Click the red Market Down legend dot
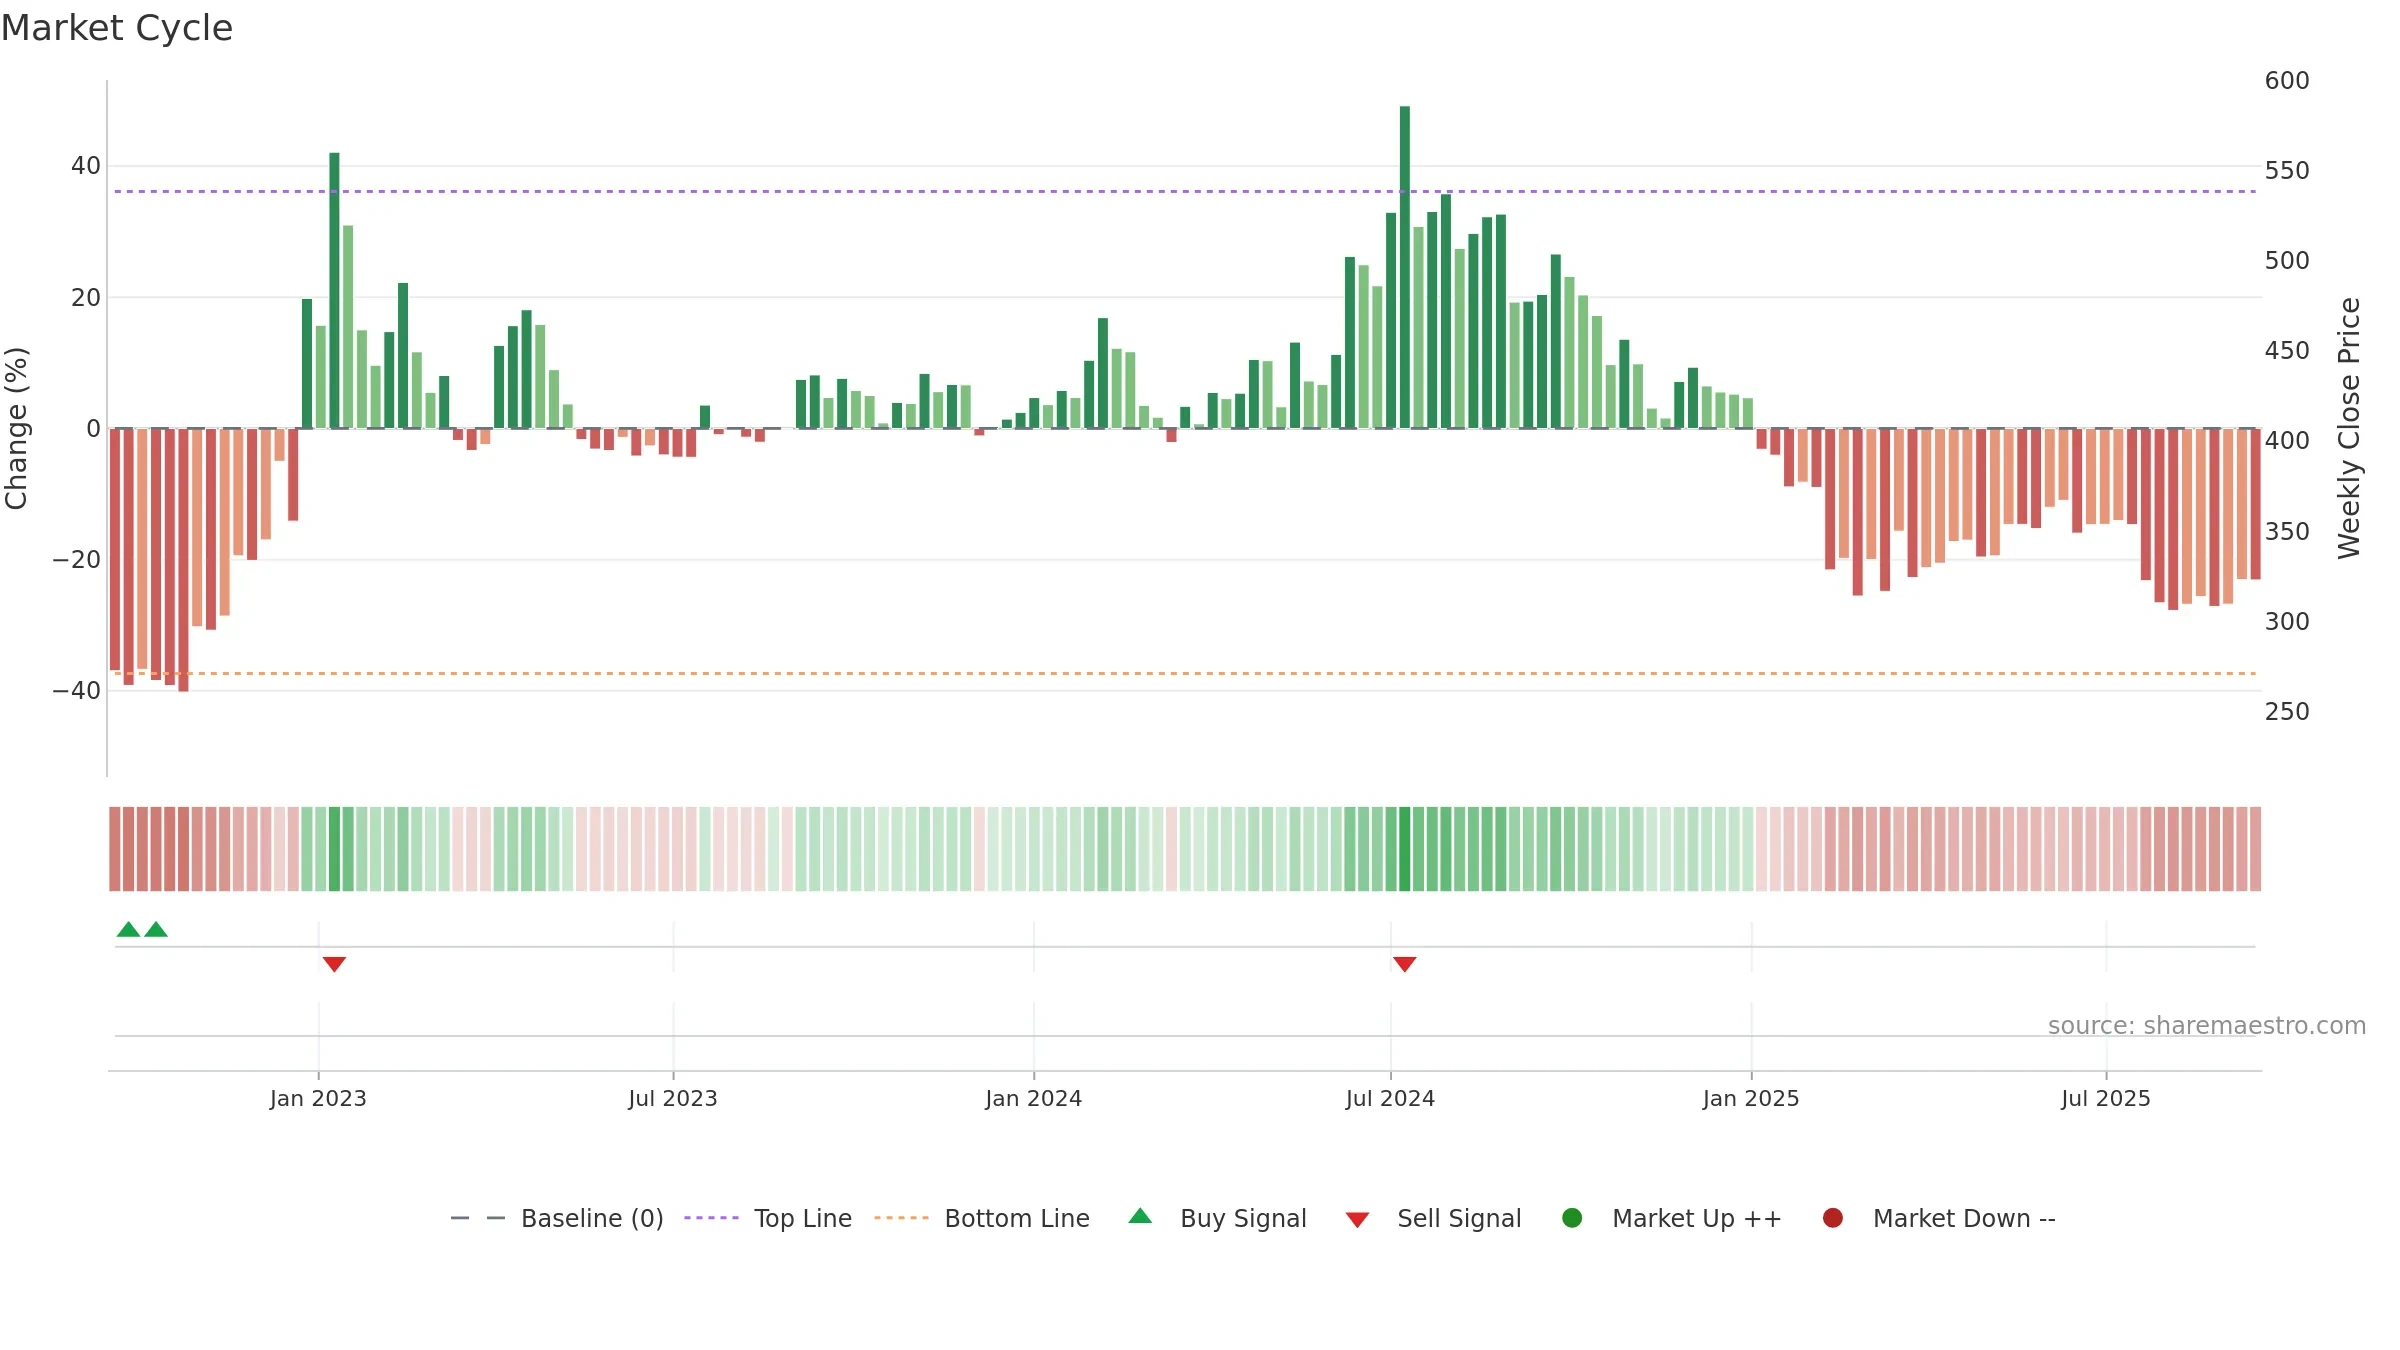 pyautogui.click(x=1833, y=1218)
